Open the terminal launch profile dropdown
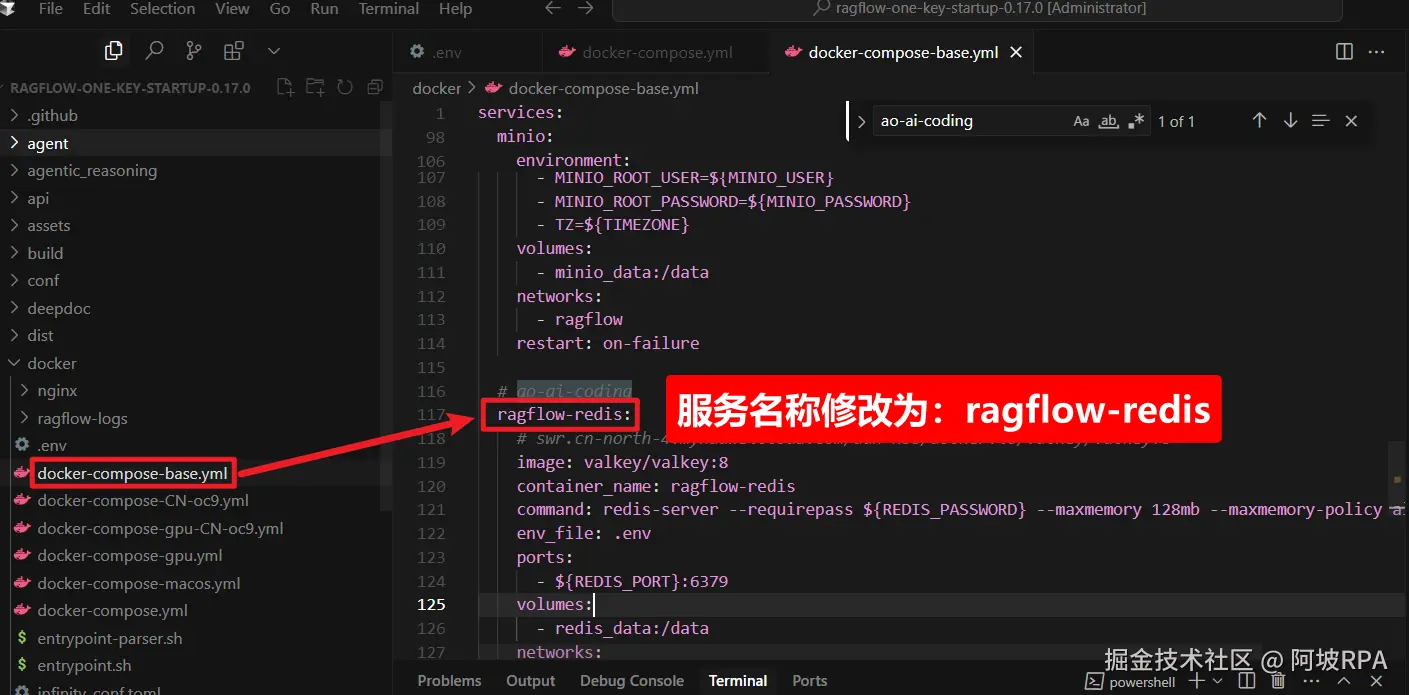Image resolution: width=1409 pixels, height=695 pixels. coord(1217,681)
